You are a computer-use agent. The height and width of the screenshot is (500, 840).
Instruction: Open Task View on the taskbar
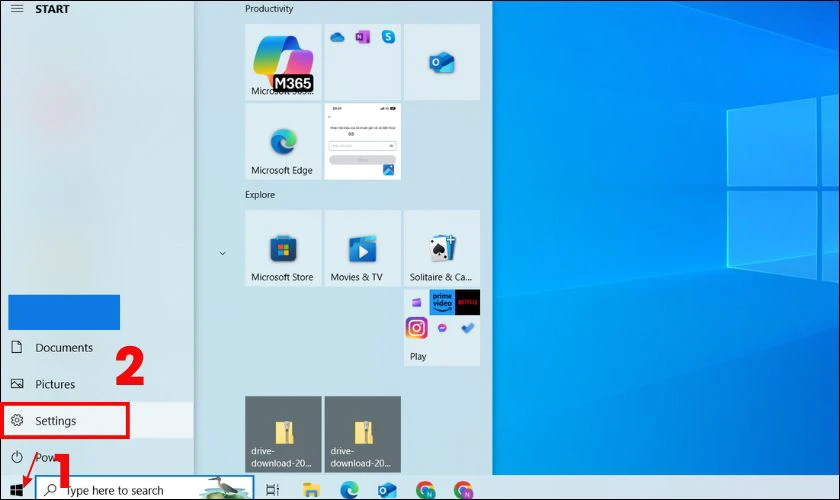273,490
